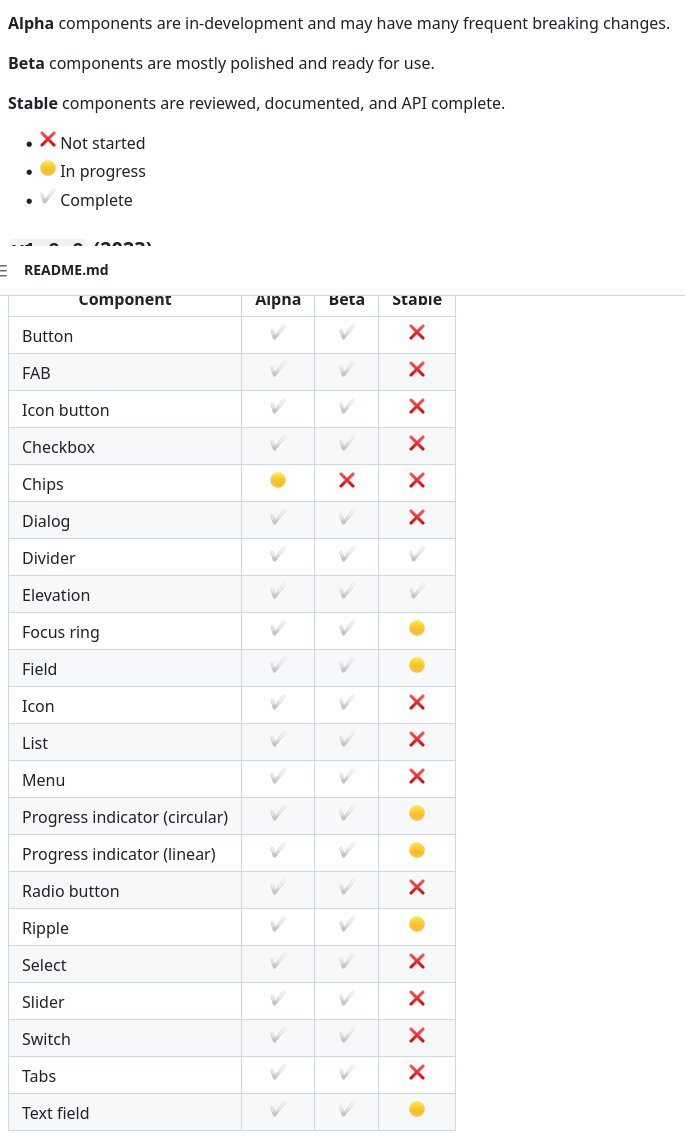Click the red X in Tabs' Stable column
The image size is (685, 1139).
[x=417, y=1072]
